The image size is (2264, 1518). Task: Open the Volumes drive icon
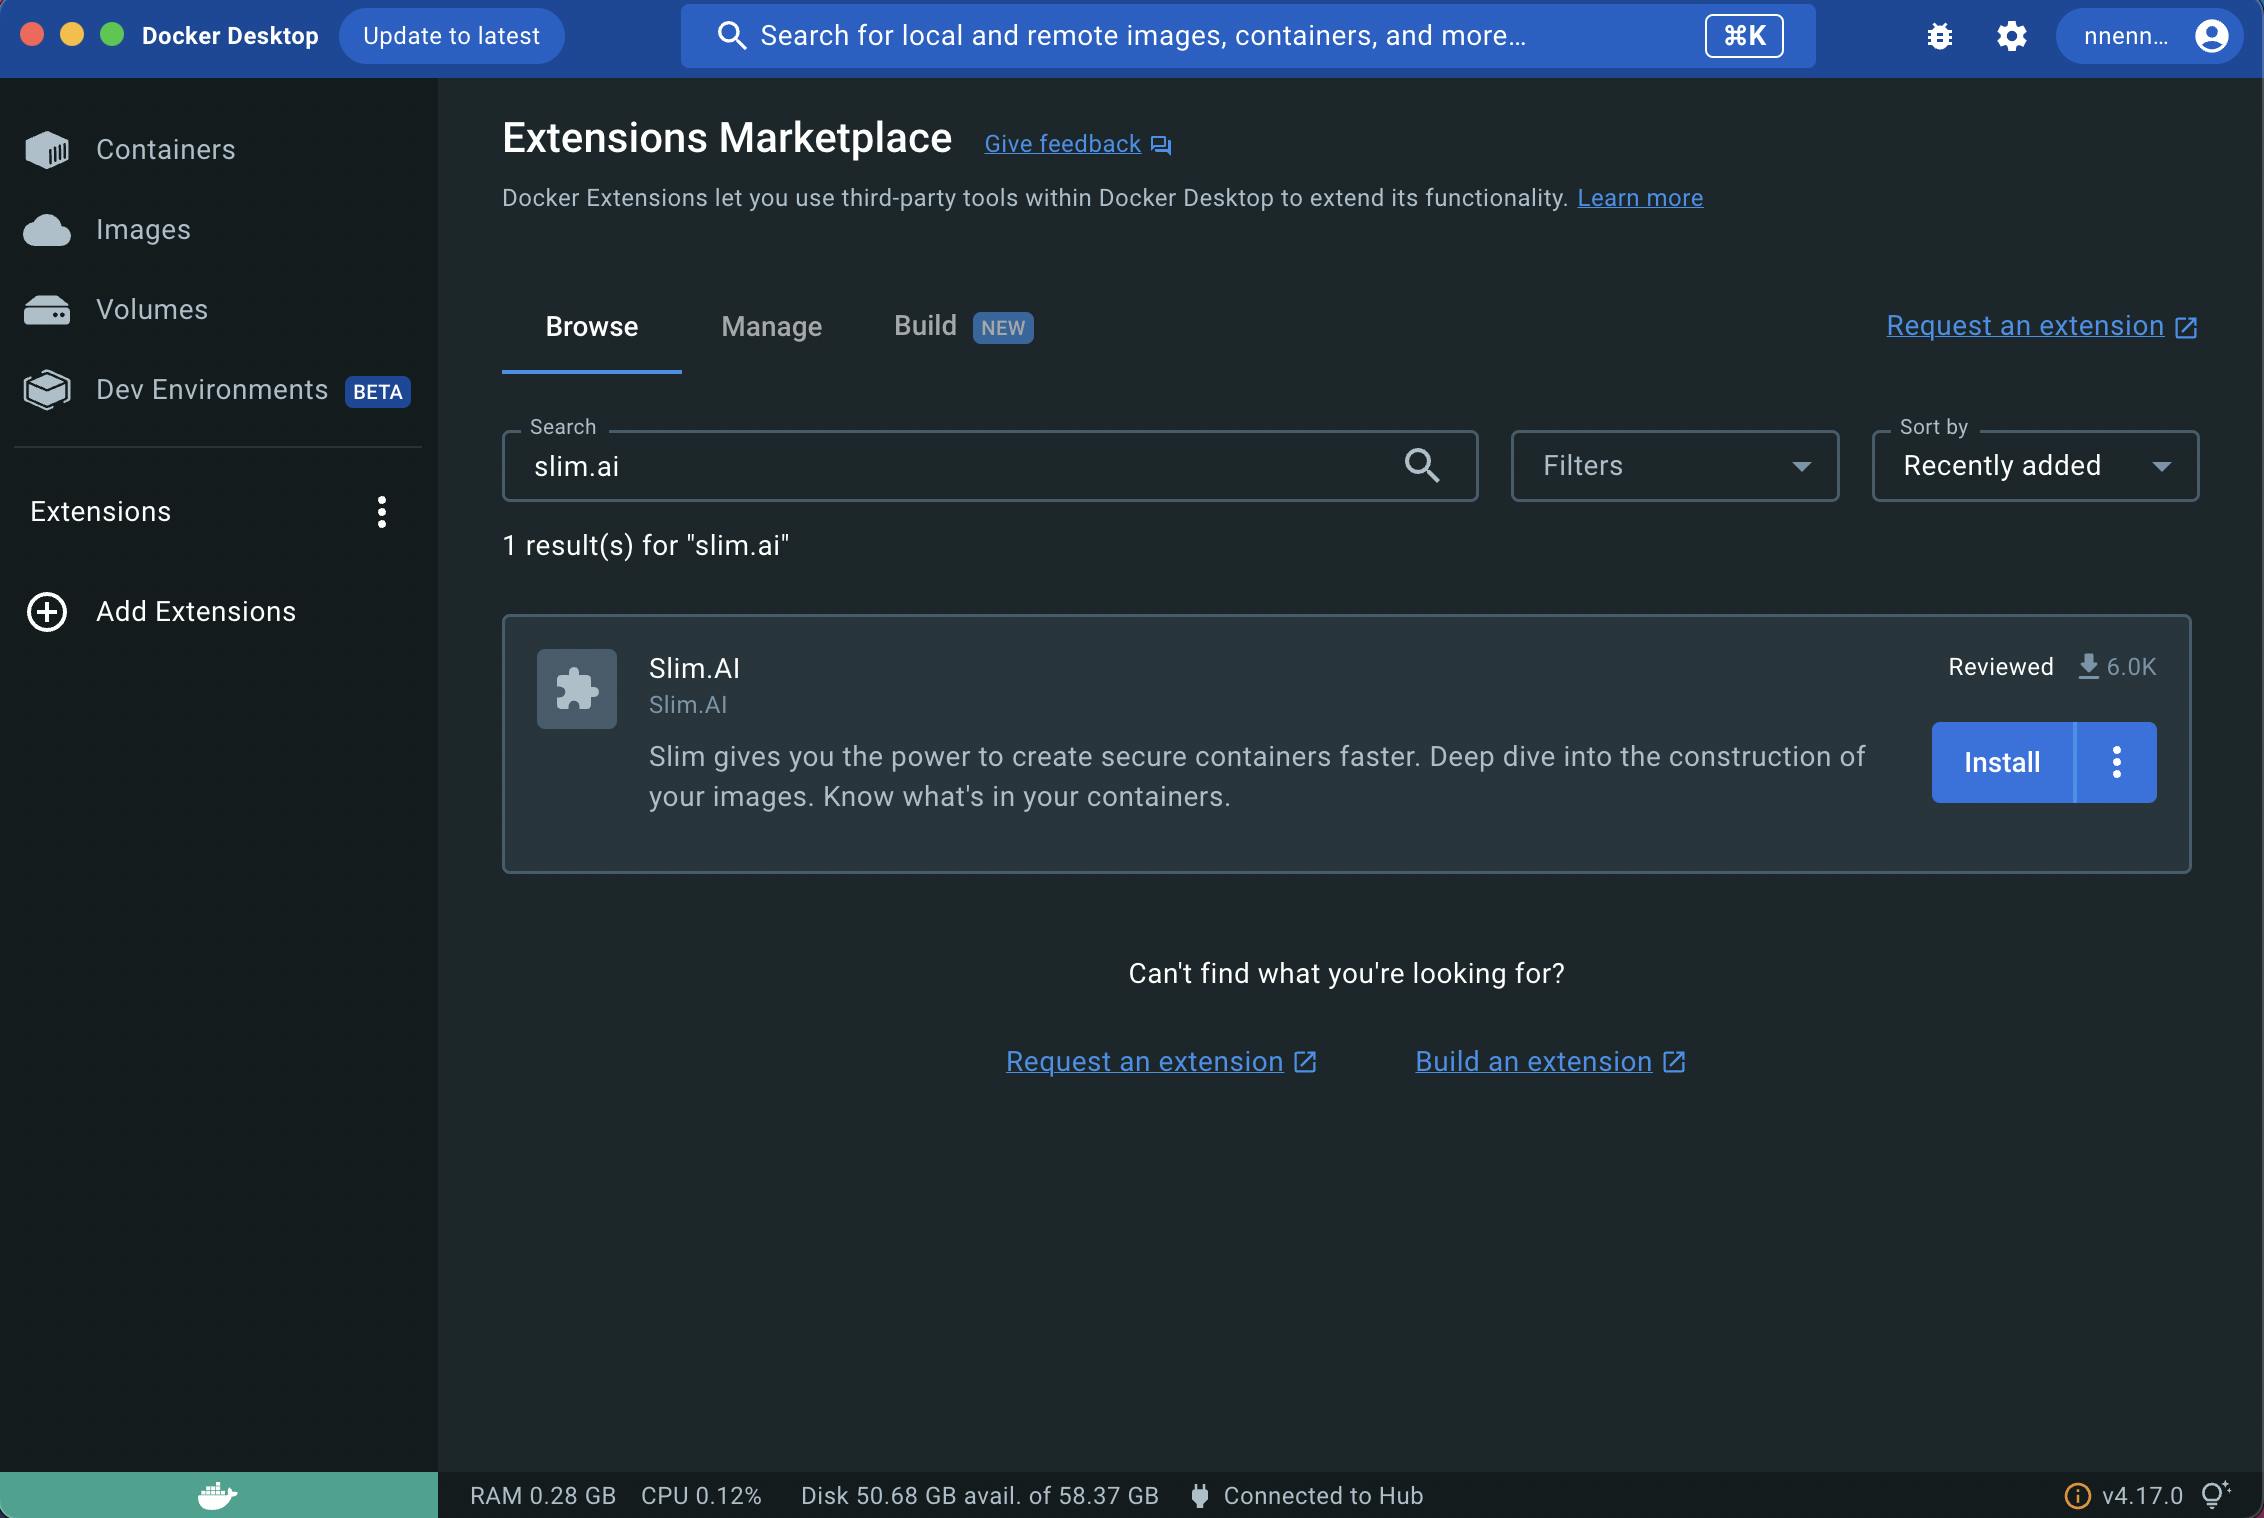click(47, 310)
